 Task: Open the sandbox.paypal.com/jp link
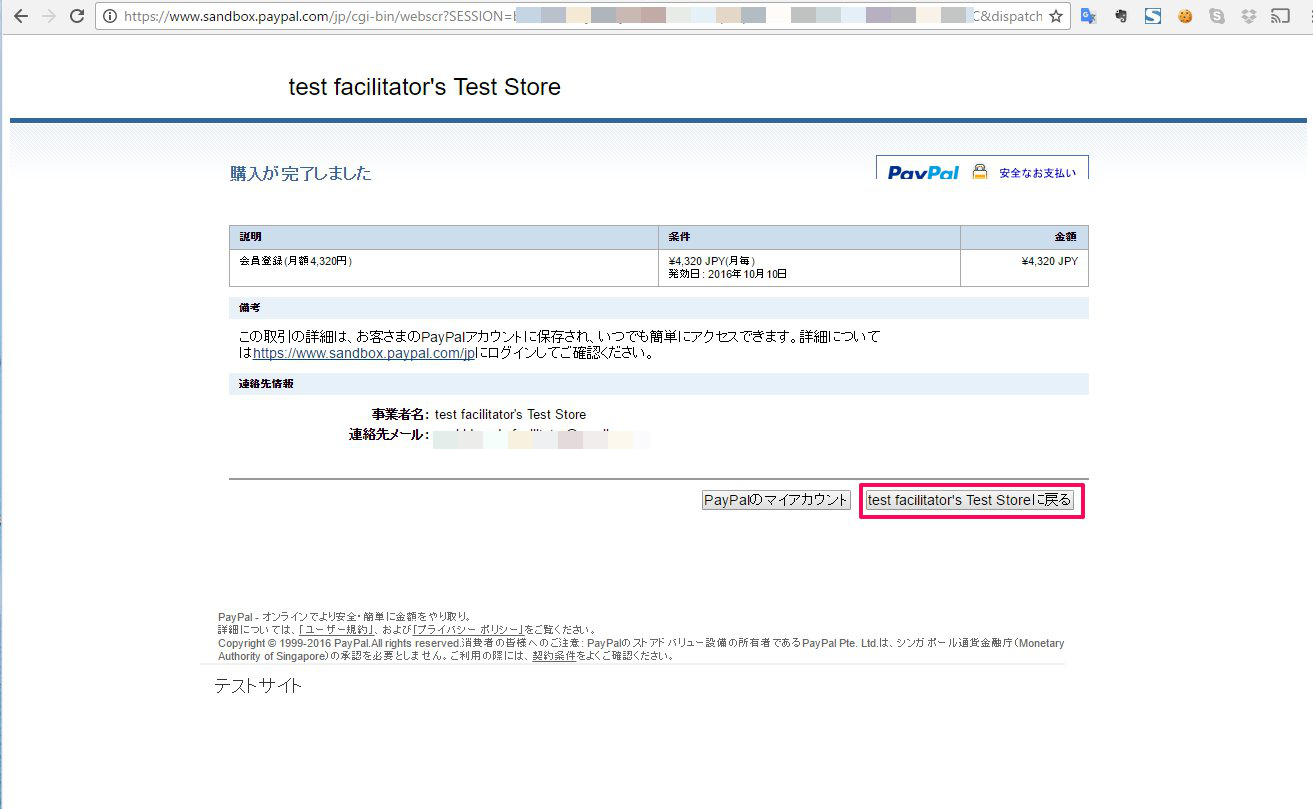[x=365, y=353]
